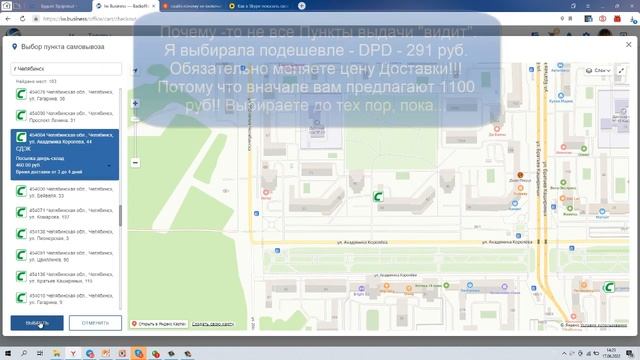Click CDEK logo of 454071 list item

point(21,213)
